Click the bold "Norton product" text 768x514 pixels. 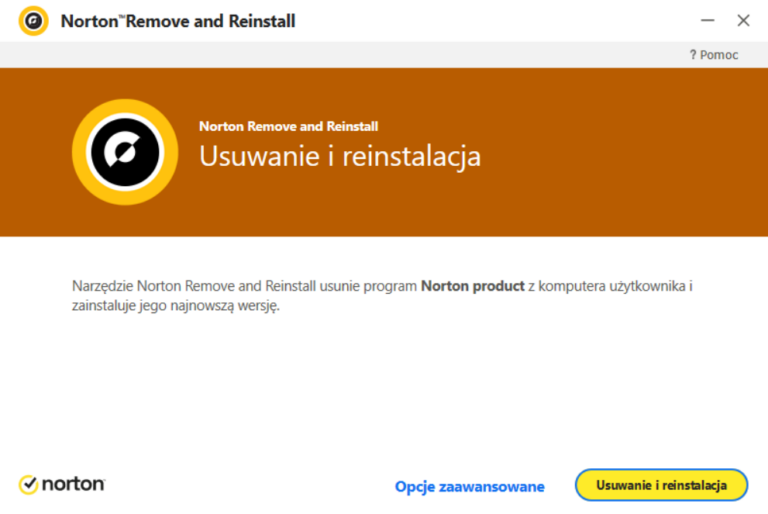(473, 286)
